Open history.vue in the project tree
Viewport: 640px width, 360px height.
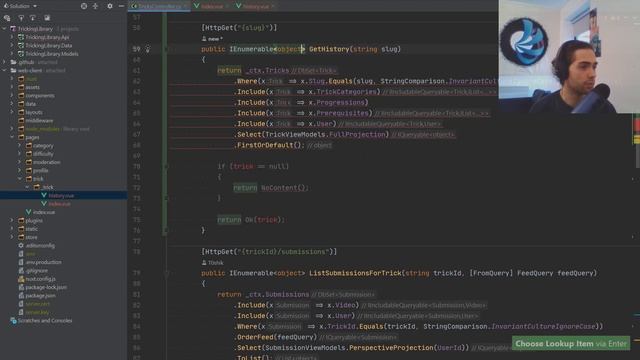[x=58, y=196]
